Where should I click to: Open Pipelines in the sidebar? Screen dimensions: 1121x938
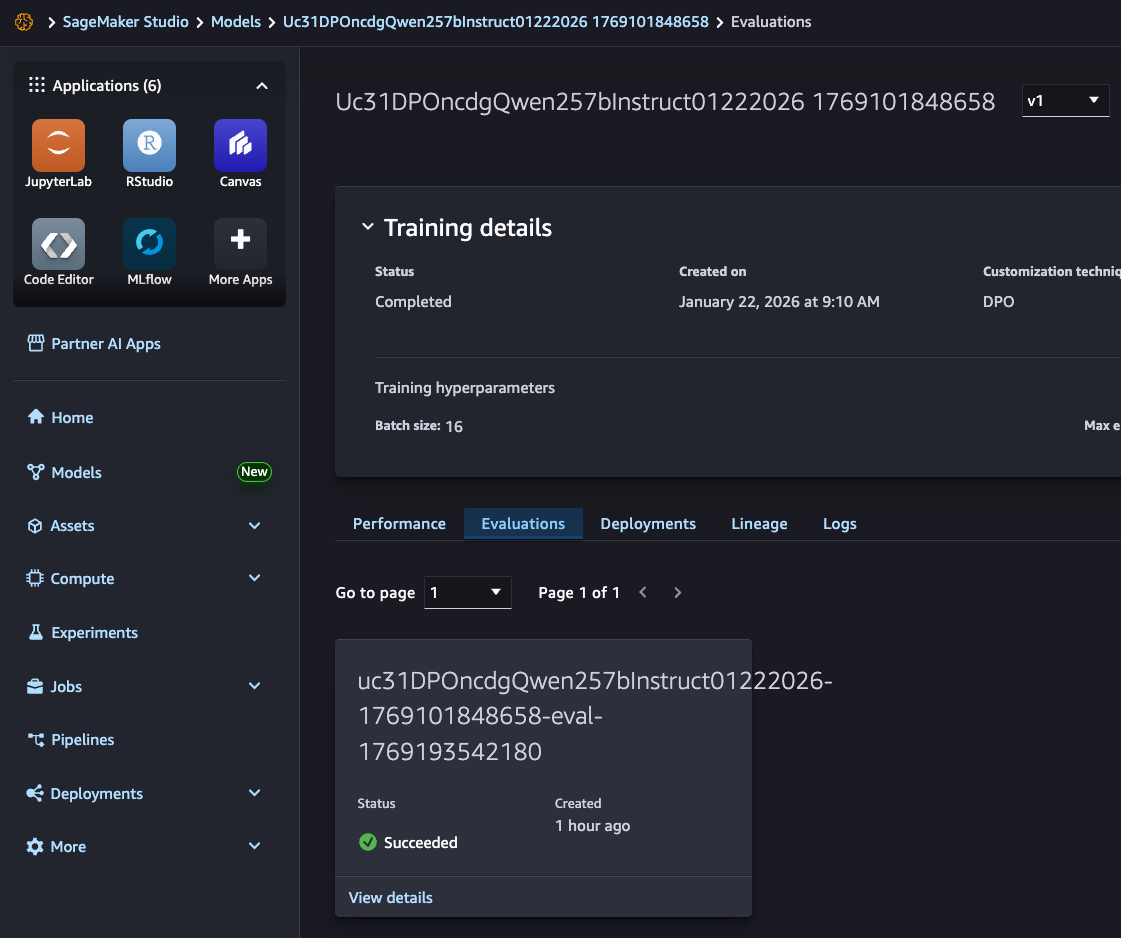pyautogui.click(x=83, y=740)
